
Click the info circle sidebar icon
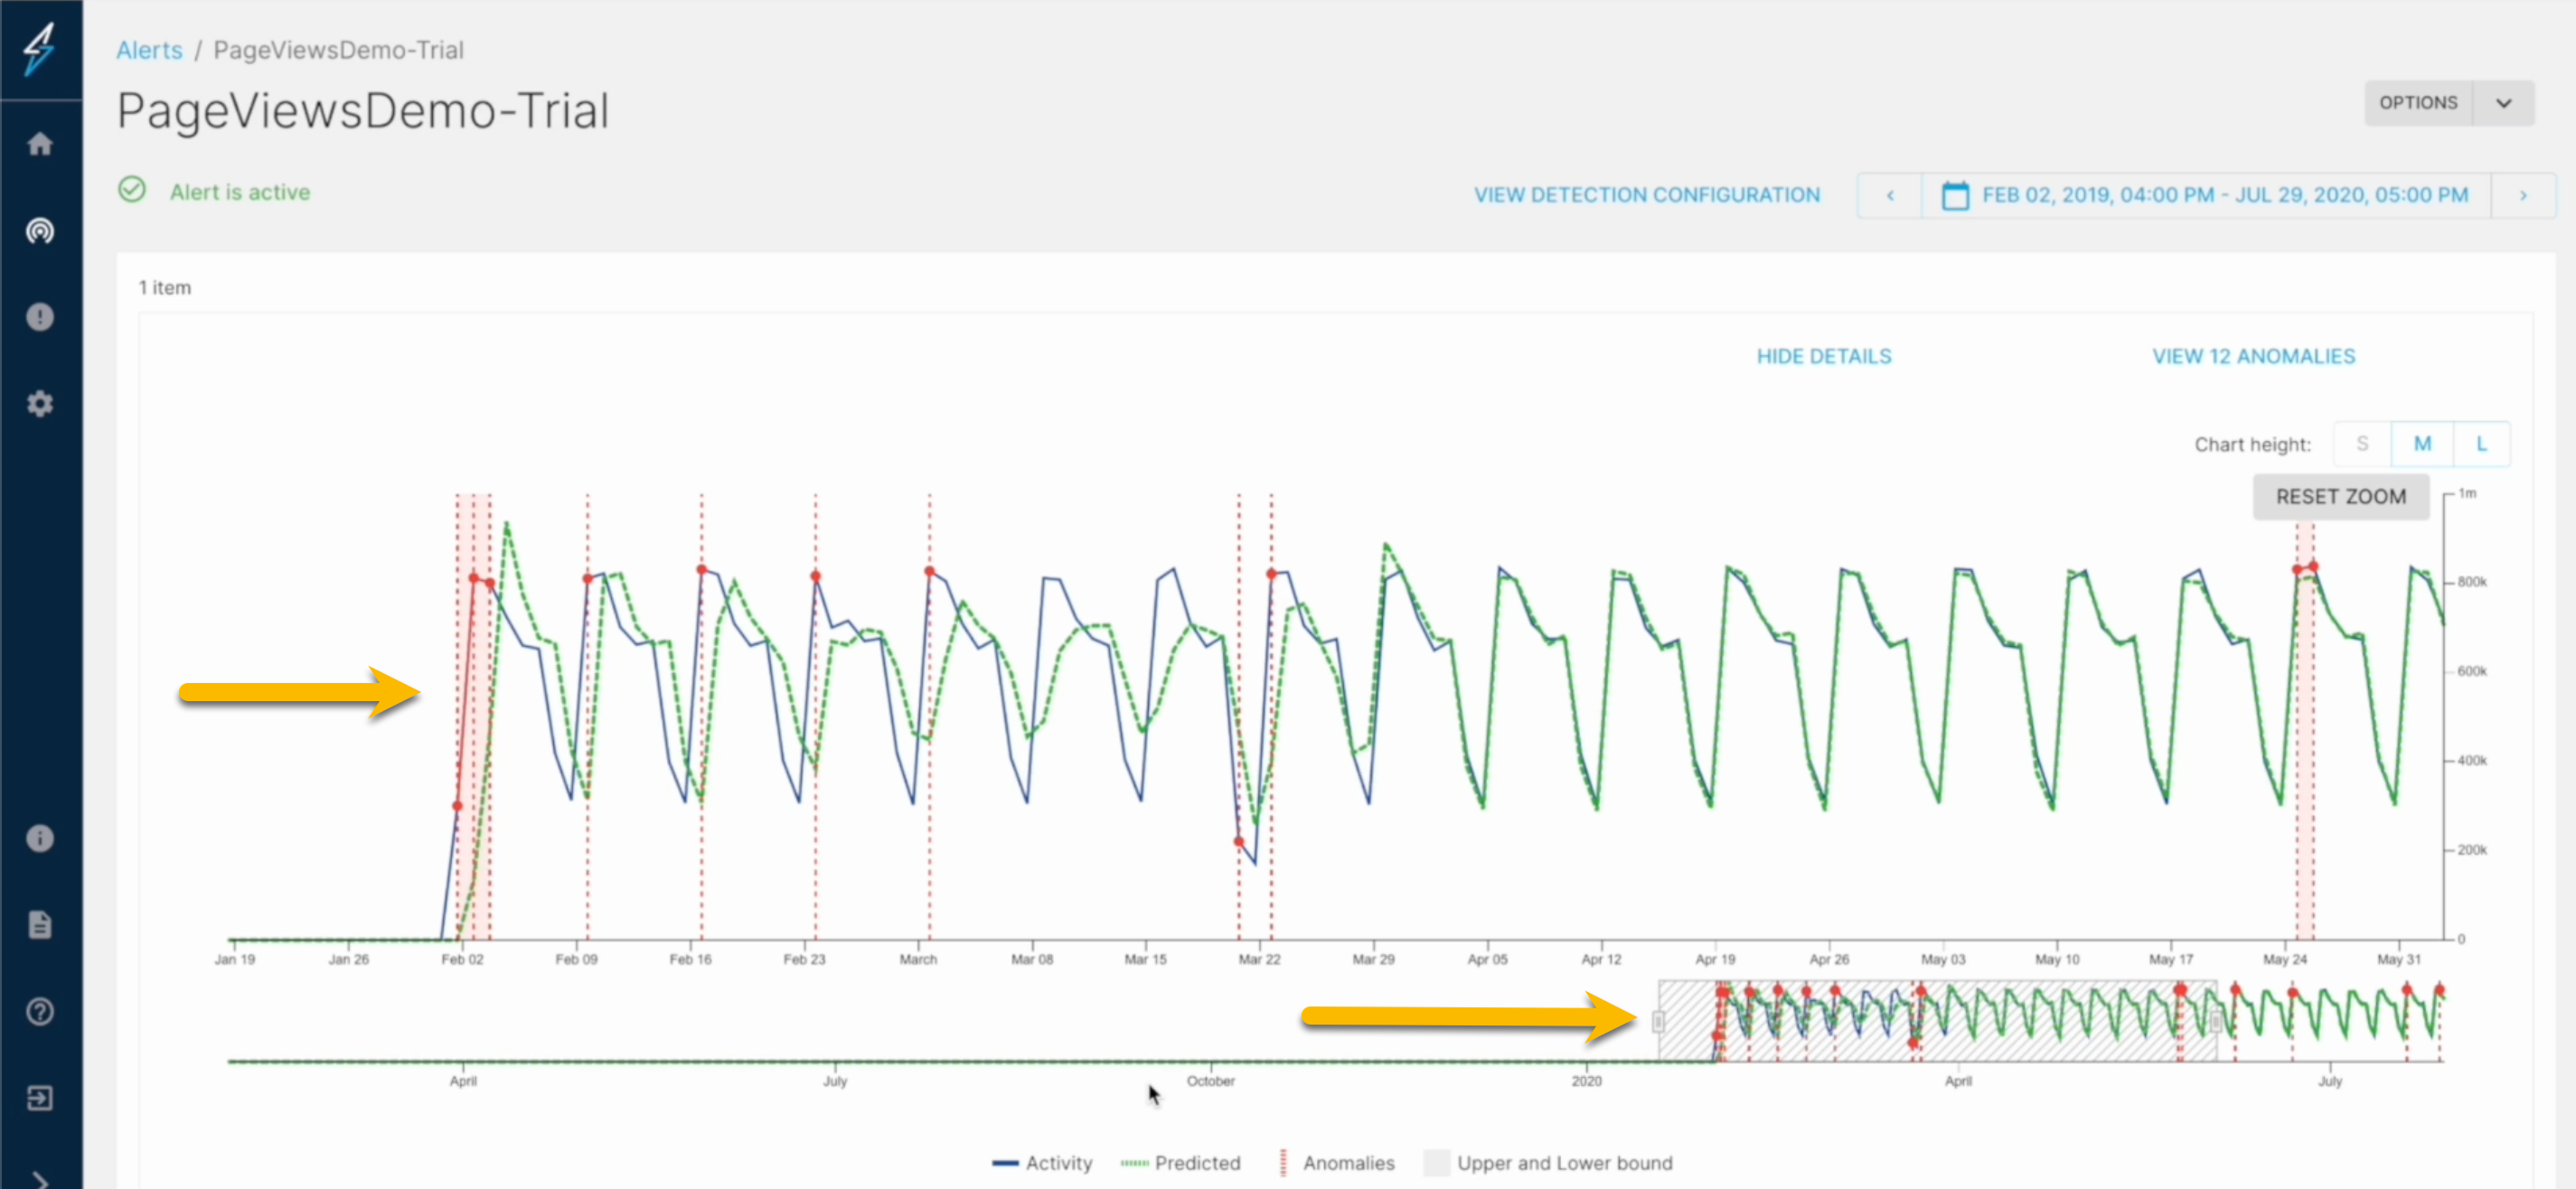click(40, 838)
